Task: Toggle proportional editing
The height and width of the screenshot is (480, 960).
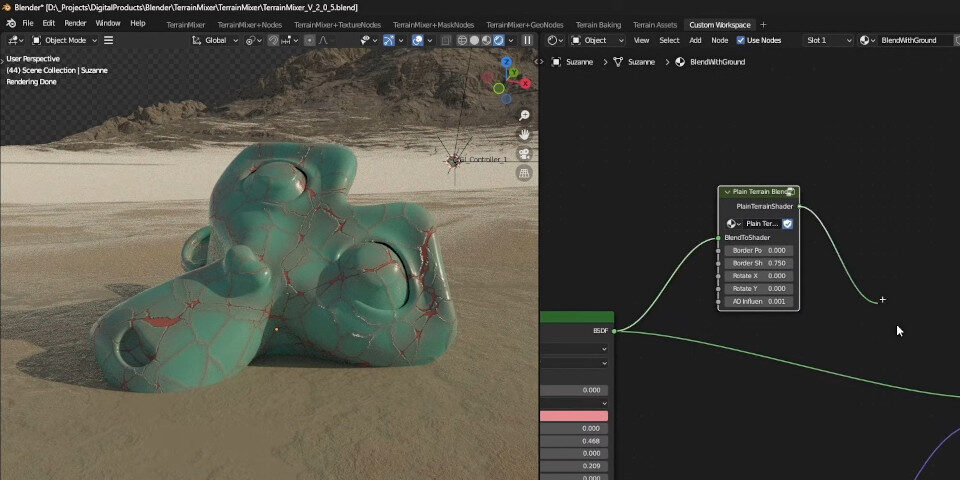Action: coord(310,40)
